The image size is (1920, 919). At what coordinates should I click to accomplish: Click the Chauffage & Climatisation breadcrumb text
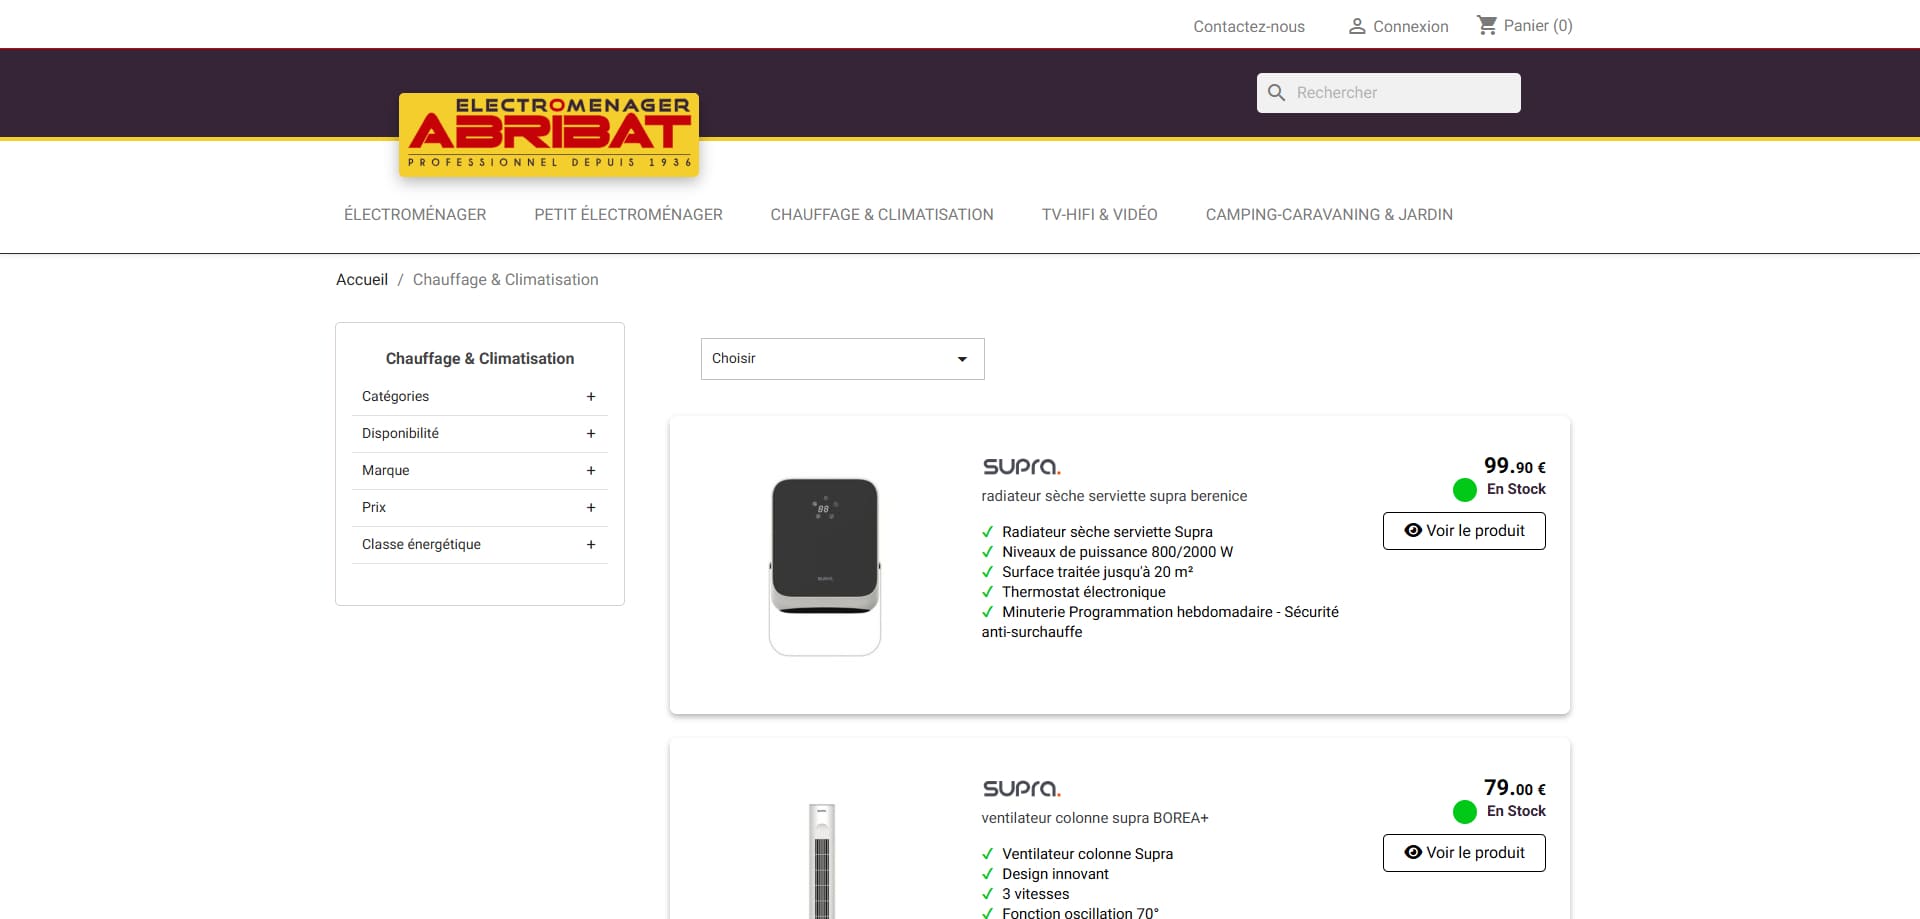pos(506,280)
